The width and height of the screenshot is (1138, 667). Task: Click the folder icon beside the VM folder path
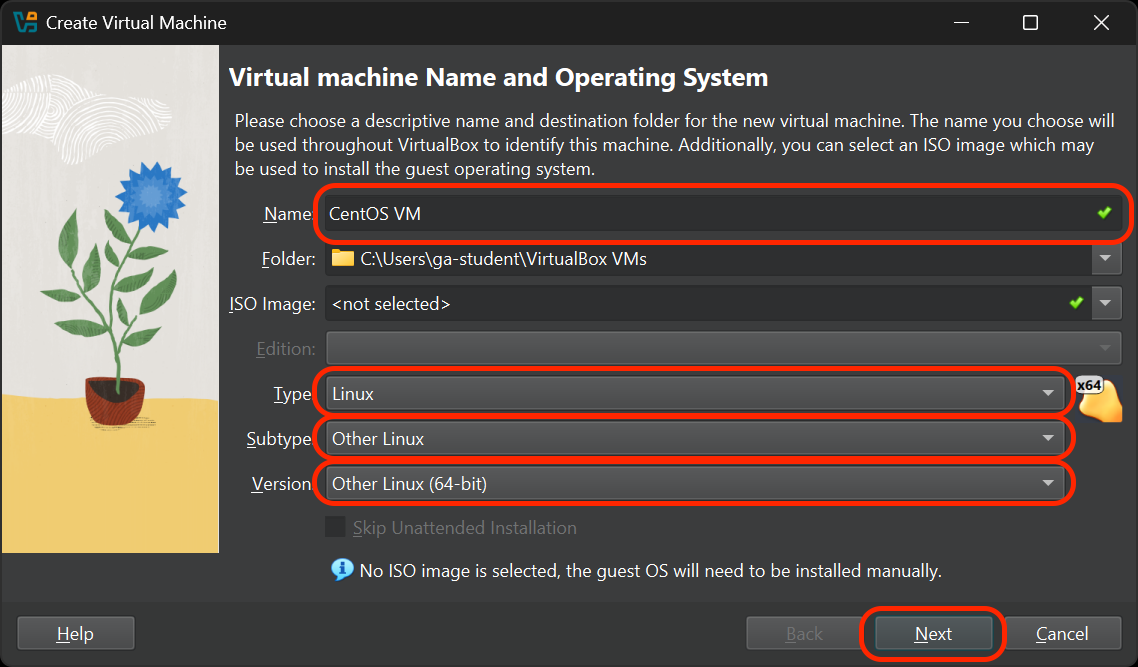coord(342,258)
